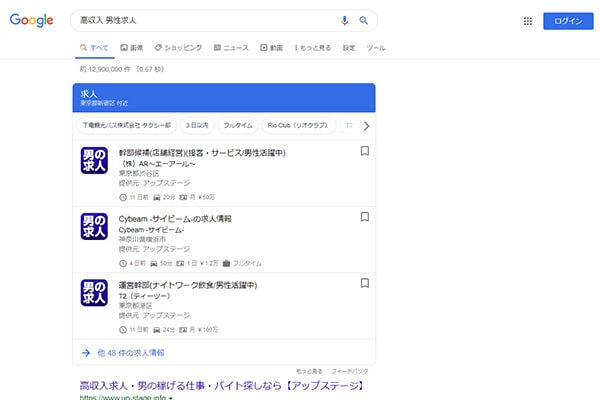Click the 東京都港区 location text
600x400 pixels.
pyautogui.click(x=135, y=305)
